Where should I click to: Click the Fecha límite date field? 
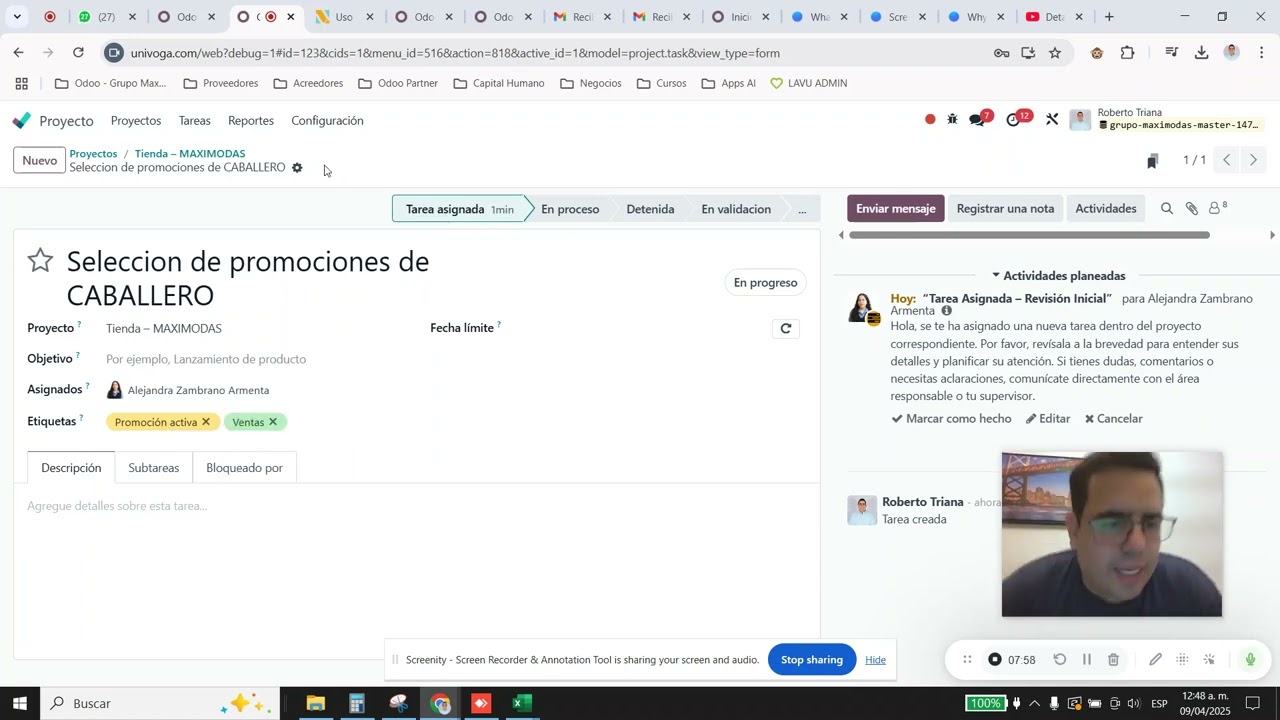[x=635, y=328]
